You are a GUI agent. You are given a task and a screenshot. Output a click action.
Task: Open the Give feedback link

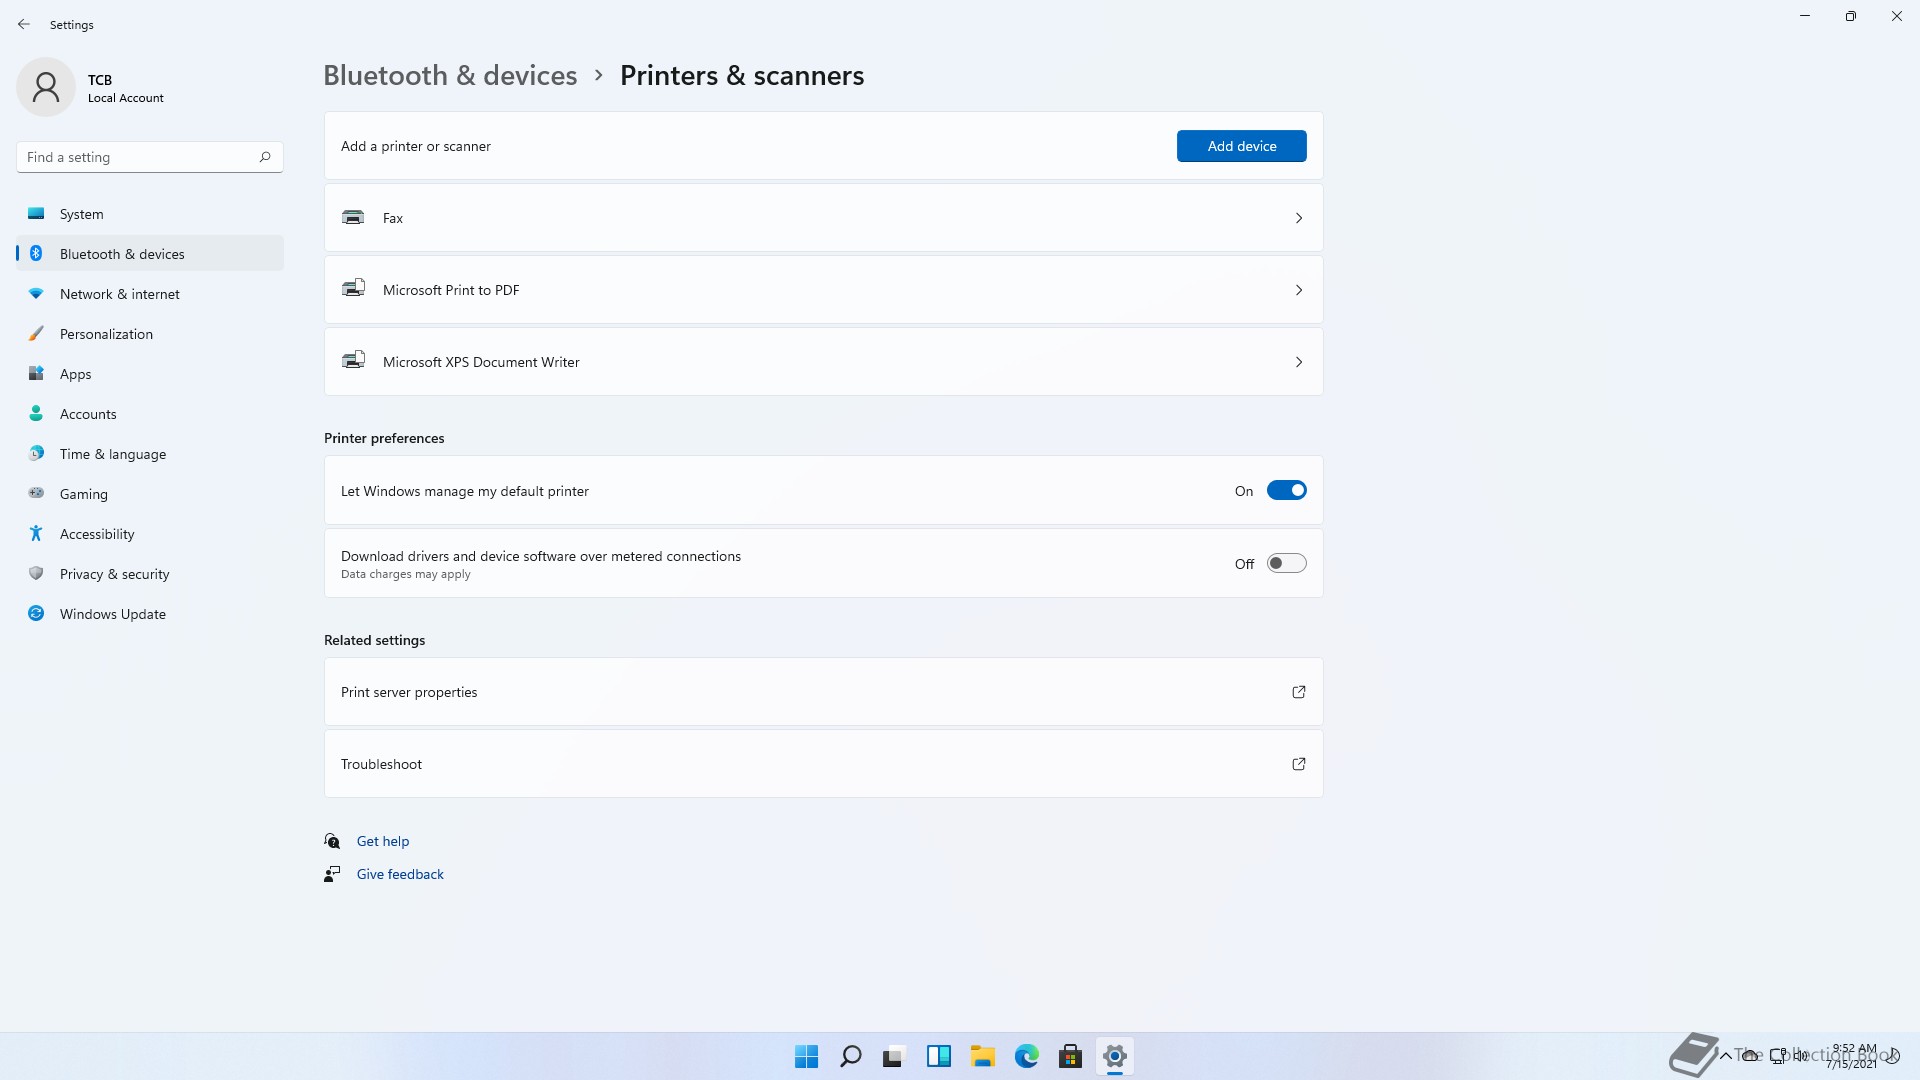tap(400, 874)
